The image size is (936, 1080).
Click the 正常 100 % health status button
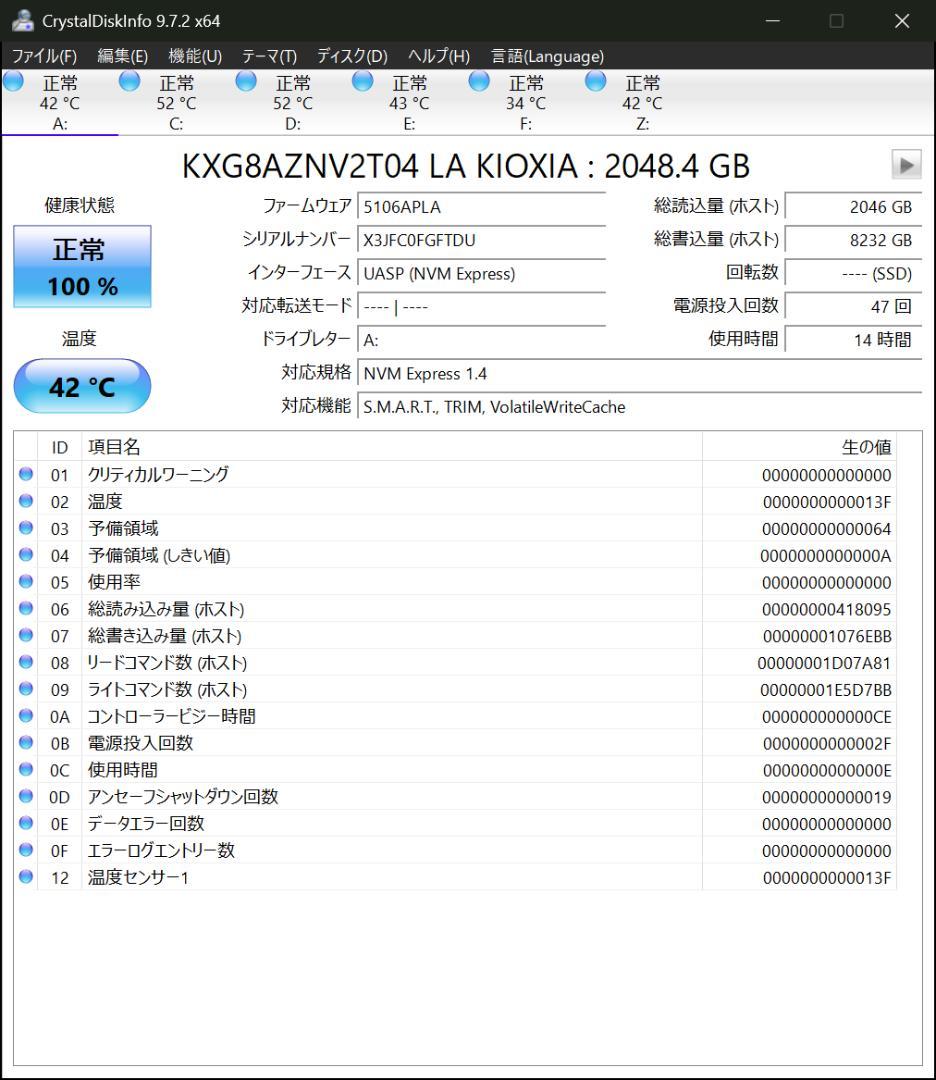click(83, 267)
